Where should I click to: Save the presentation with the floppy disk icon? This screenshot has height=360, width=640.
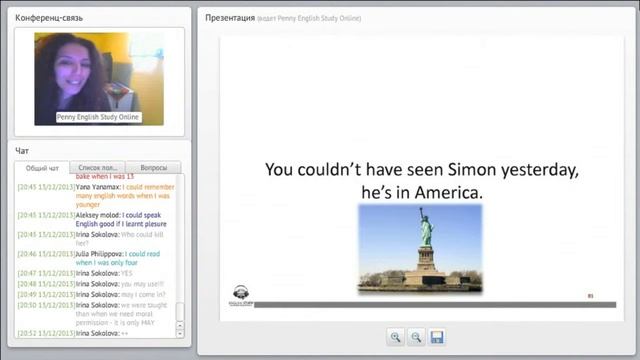pos(437,337)
